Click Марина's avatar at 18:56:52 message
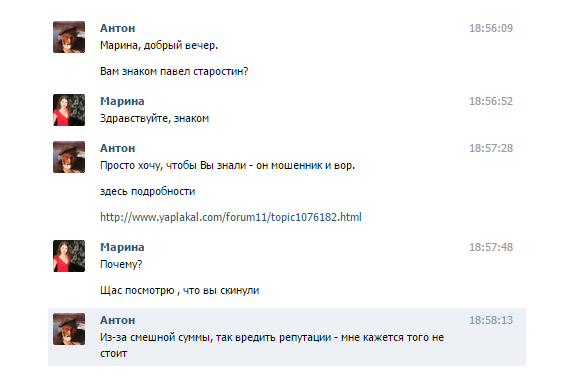 coord(69,110)
